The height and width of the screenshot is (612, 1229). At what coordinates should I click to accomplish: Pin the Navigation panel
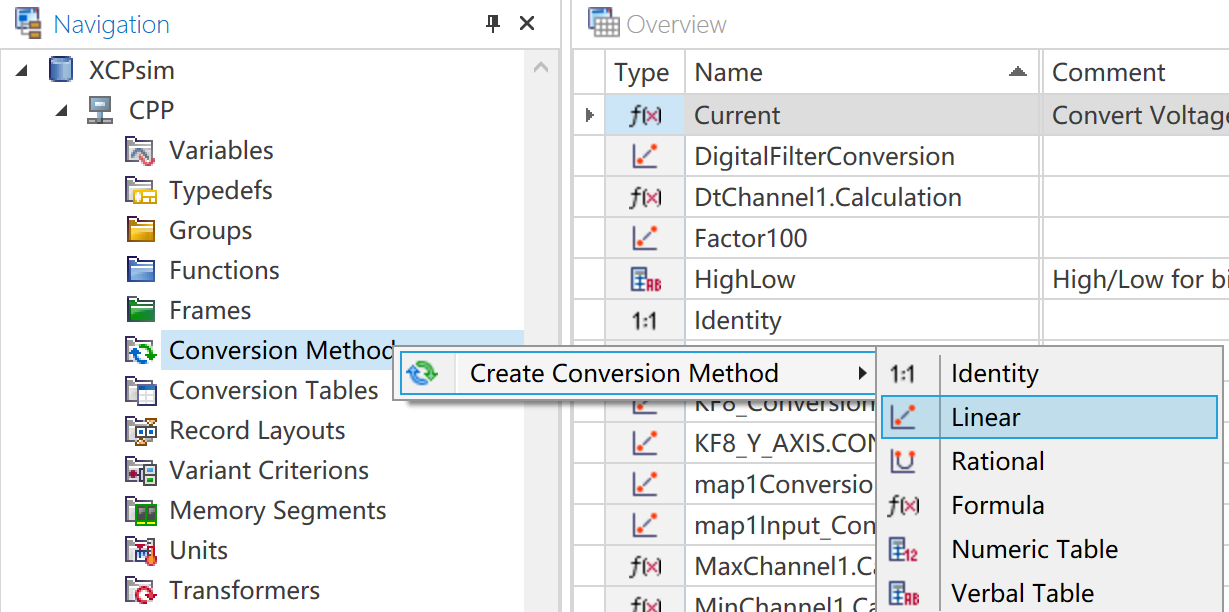coord(493,24)
